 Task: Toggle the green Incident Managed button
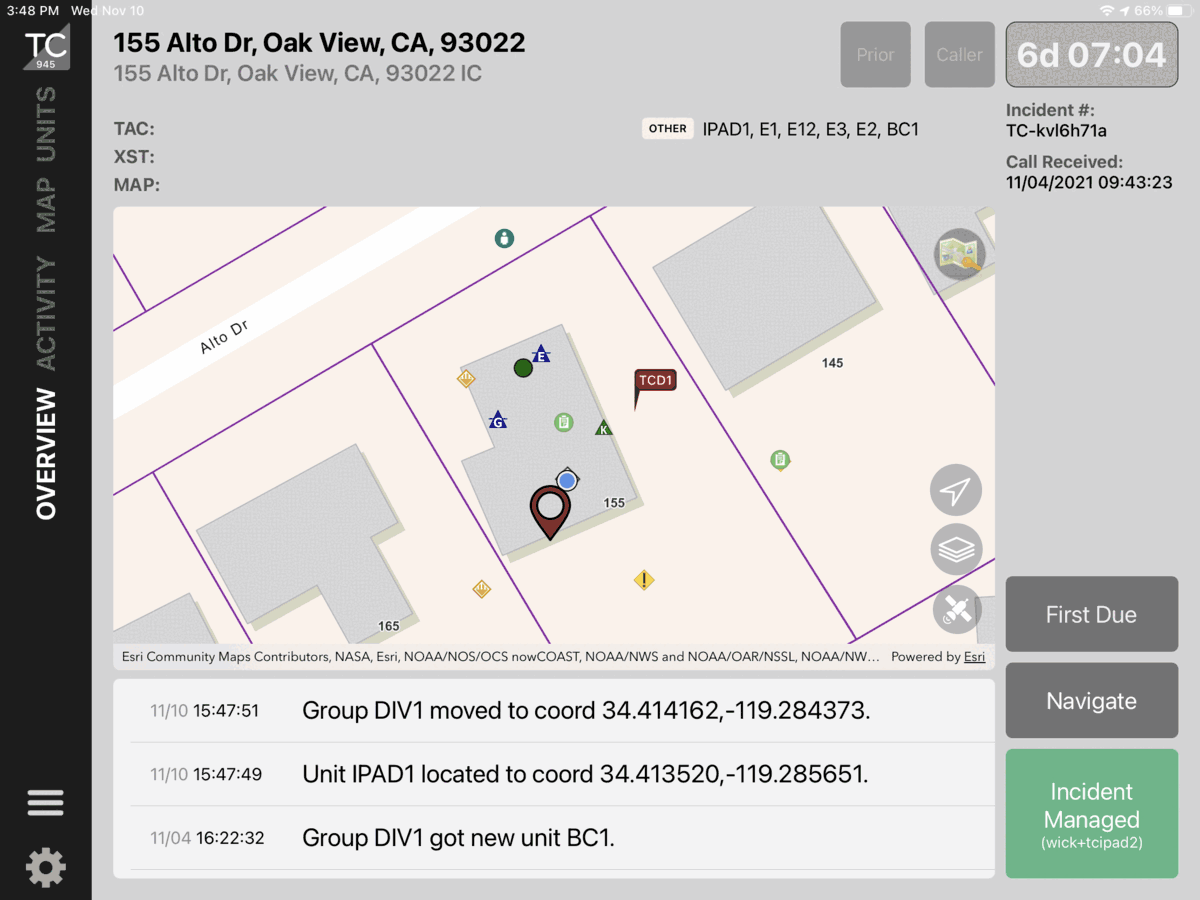[1091, 813]
